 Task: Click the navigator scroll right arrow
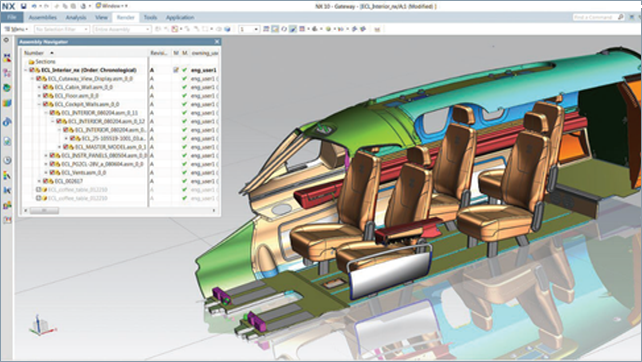point(214,210)
